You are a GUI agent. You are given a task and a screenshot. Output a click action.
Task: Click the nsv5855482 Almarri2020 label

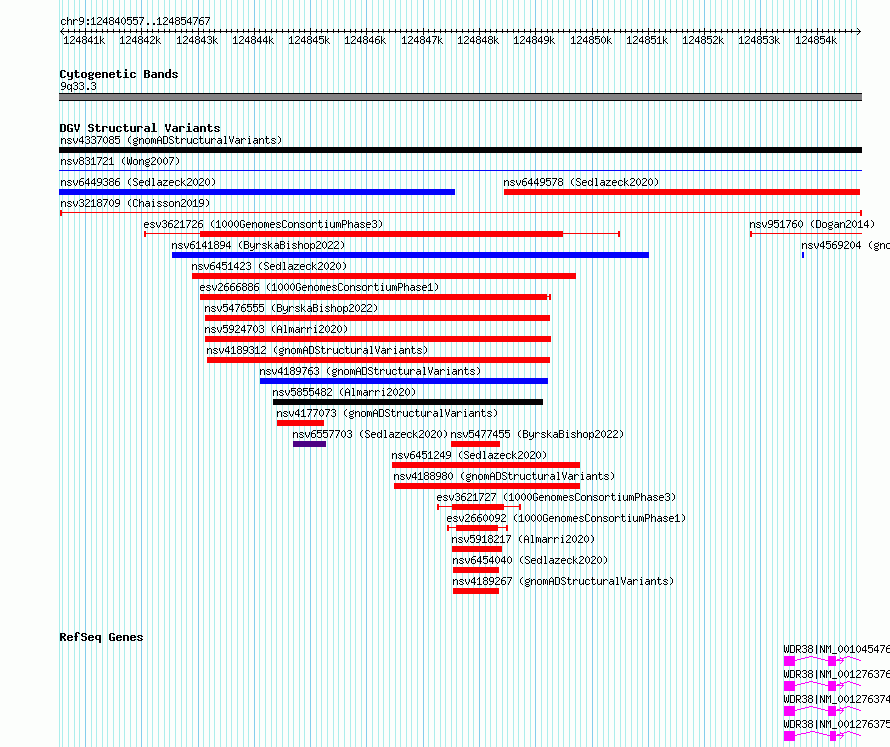[x=344, y=392]
